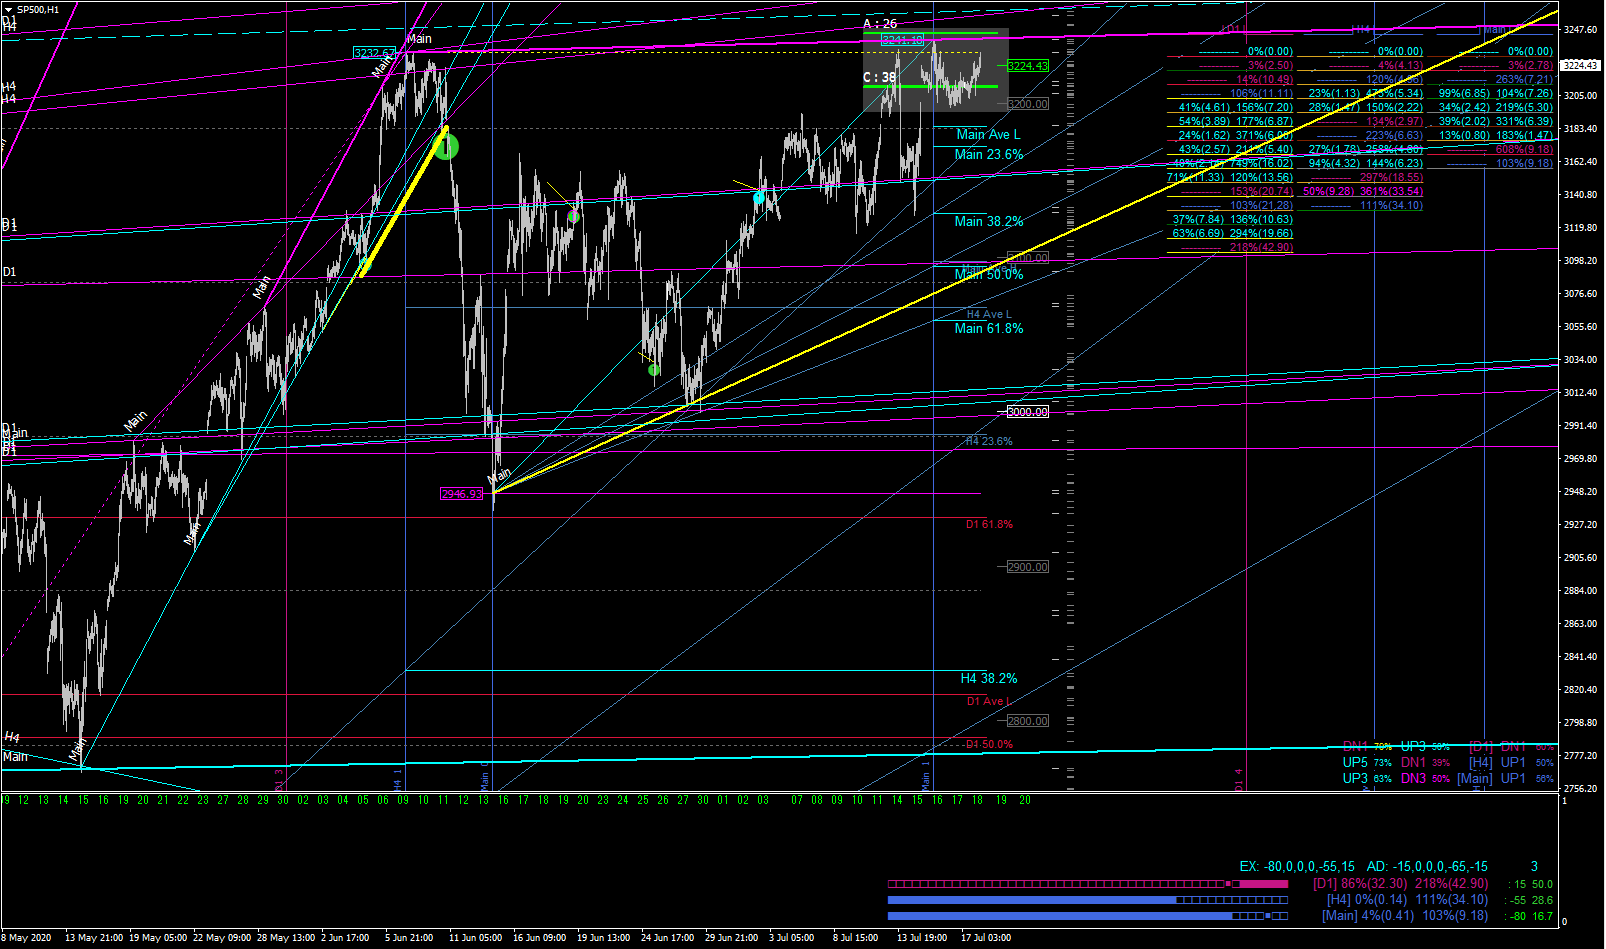1606x949 pixels.
Task: Click the cyan circle marker on the early July breakout
Action: coord(759,198)
